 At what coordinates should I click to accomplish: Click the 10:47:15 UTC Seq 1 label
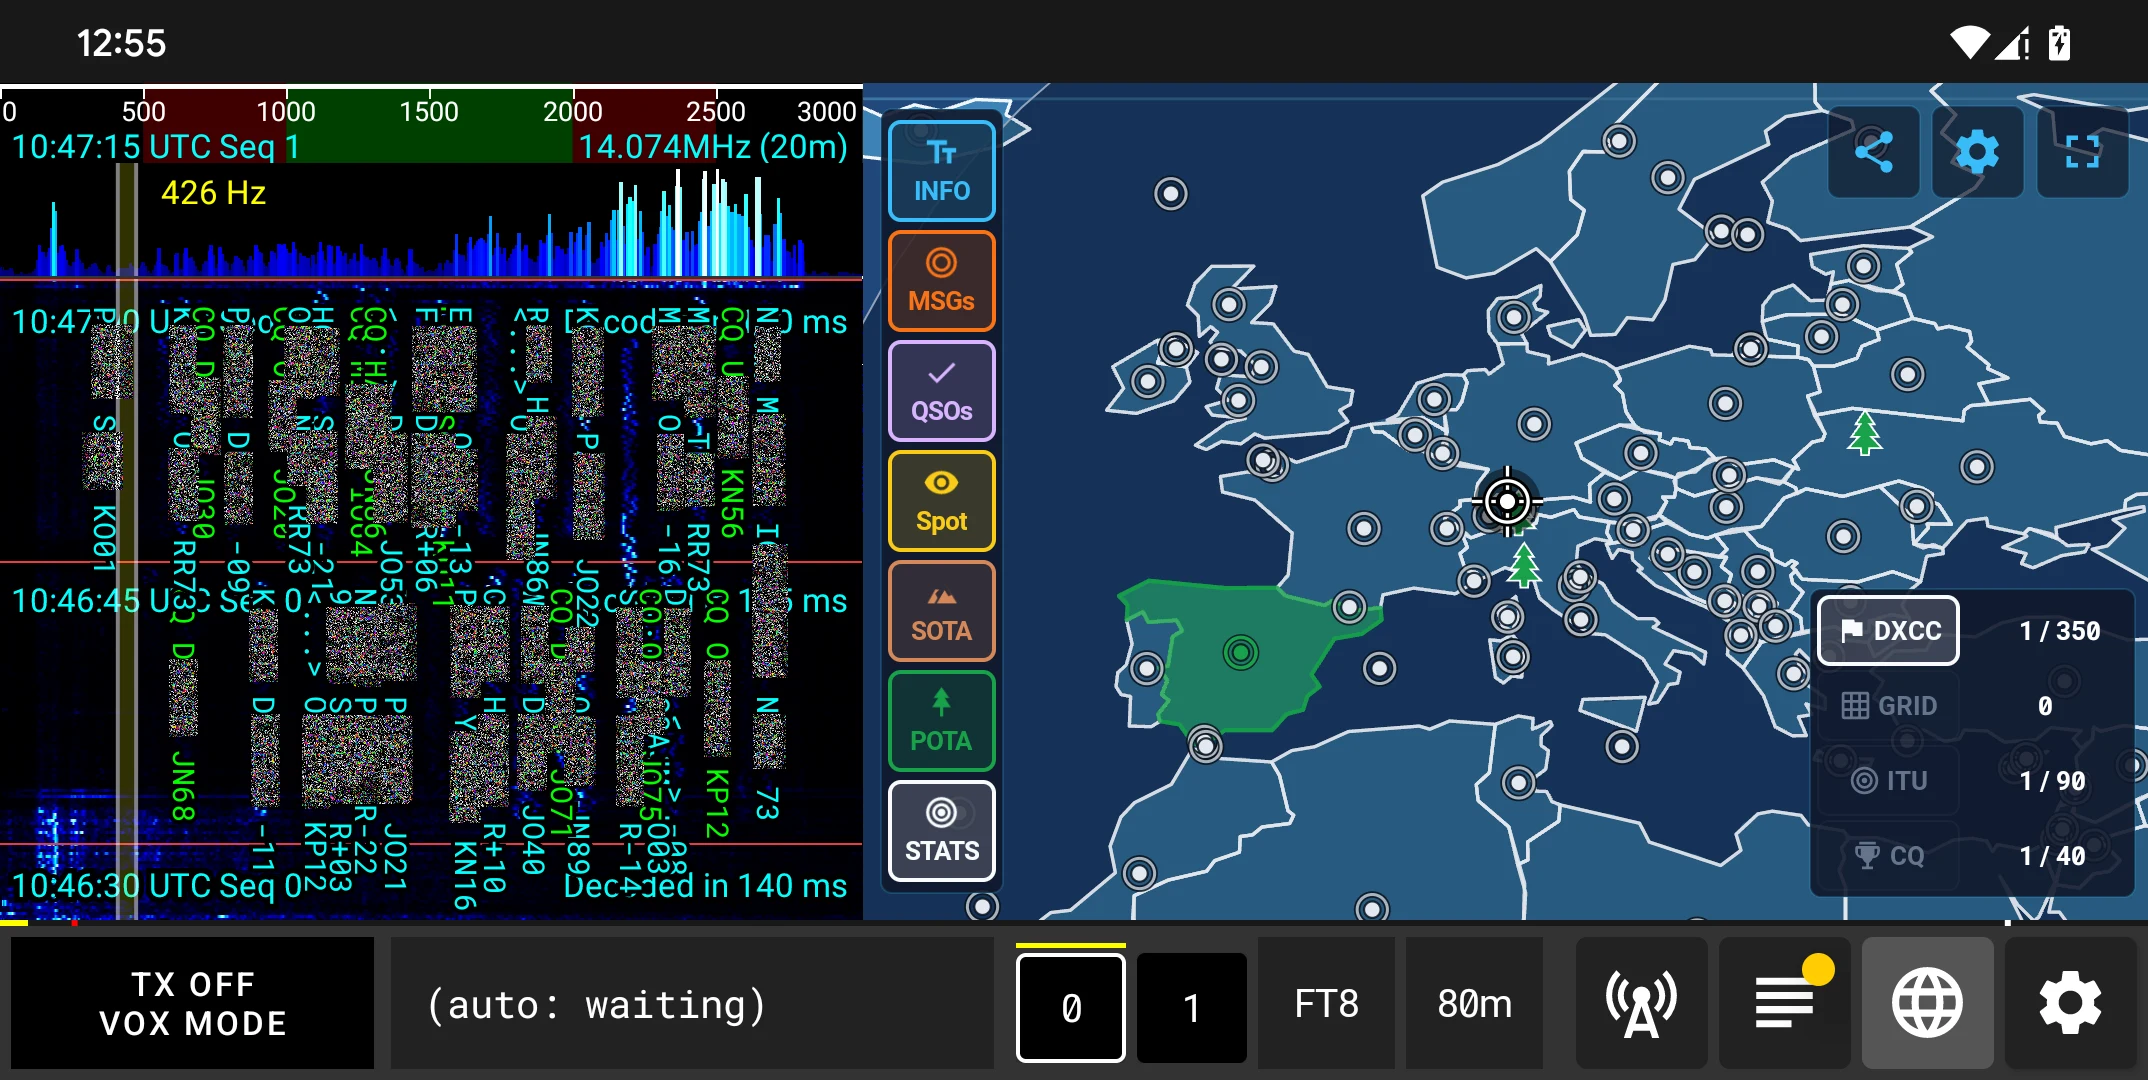[155, 147]
